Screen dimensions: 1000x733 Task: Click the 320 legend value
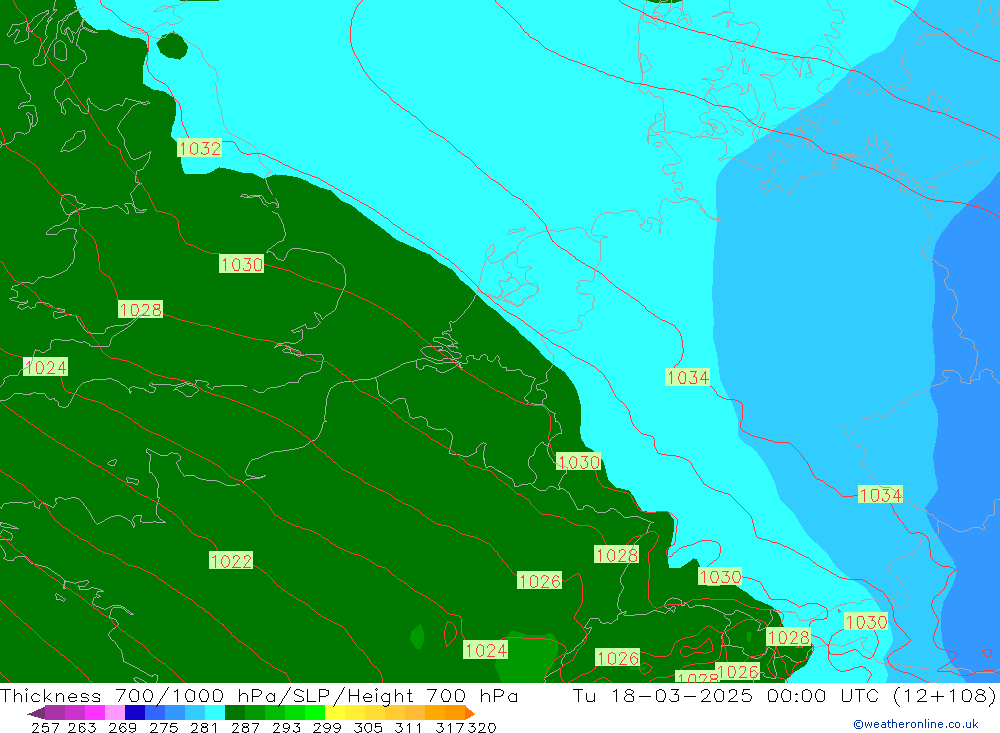pyautogui.click(x=482, y=727)
